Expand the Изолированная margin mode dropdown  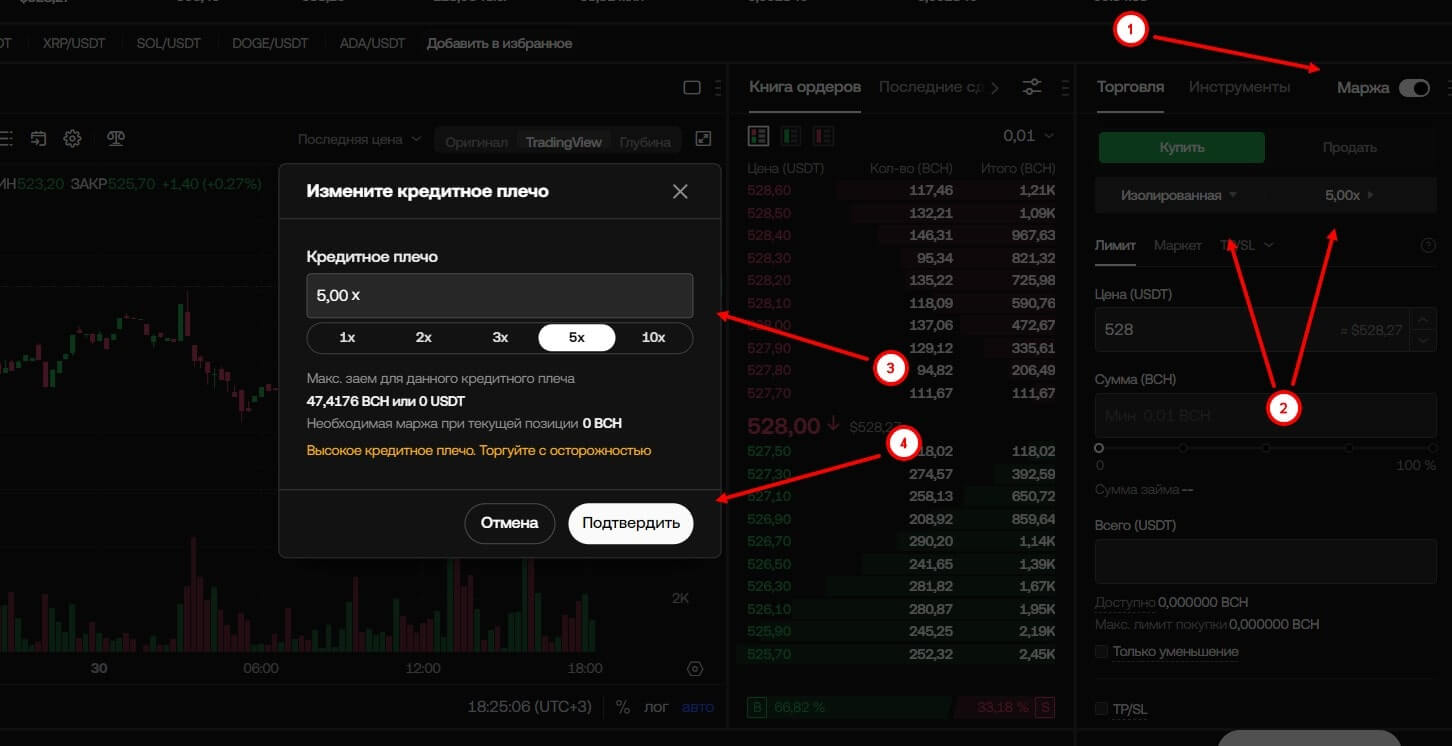1178,196
